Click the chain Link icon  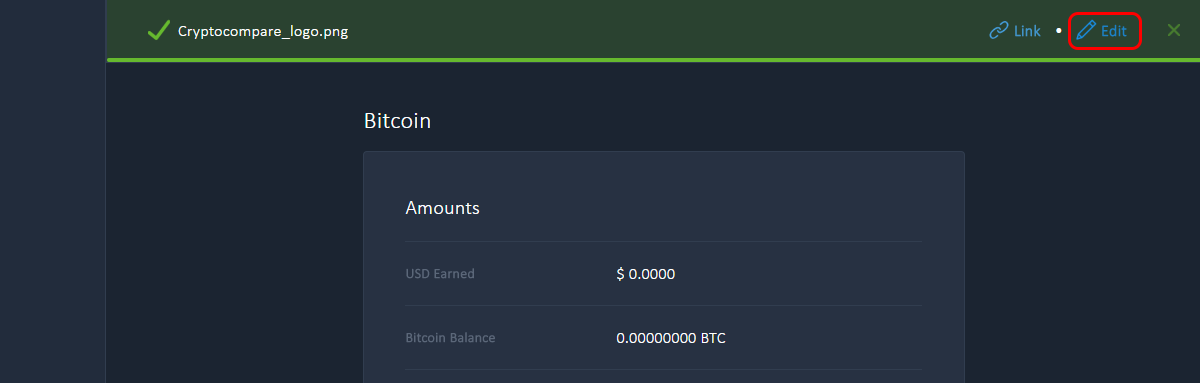998,31
